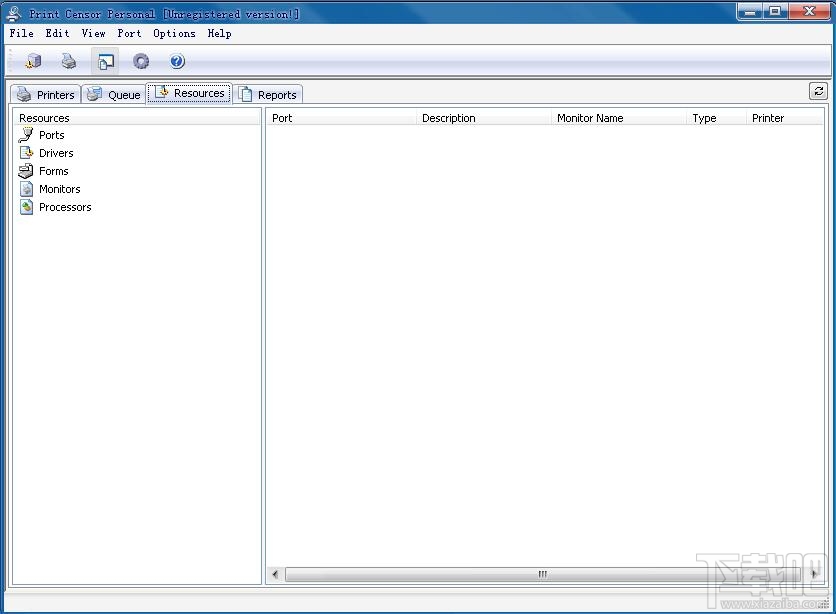Click the Processors item icon
The image size is (836, 614).
(x=27, y=207)
